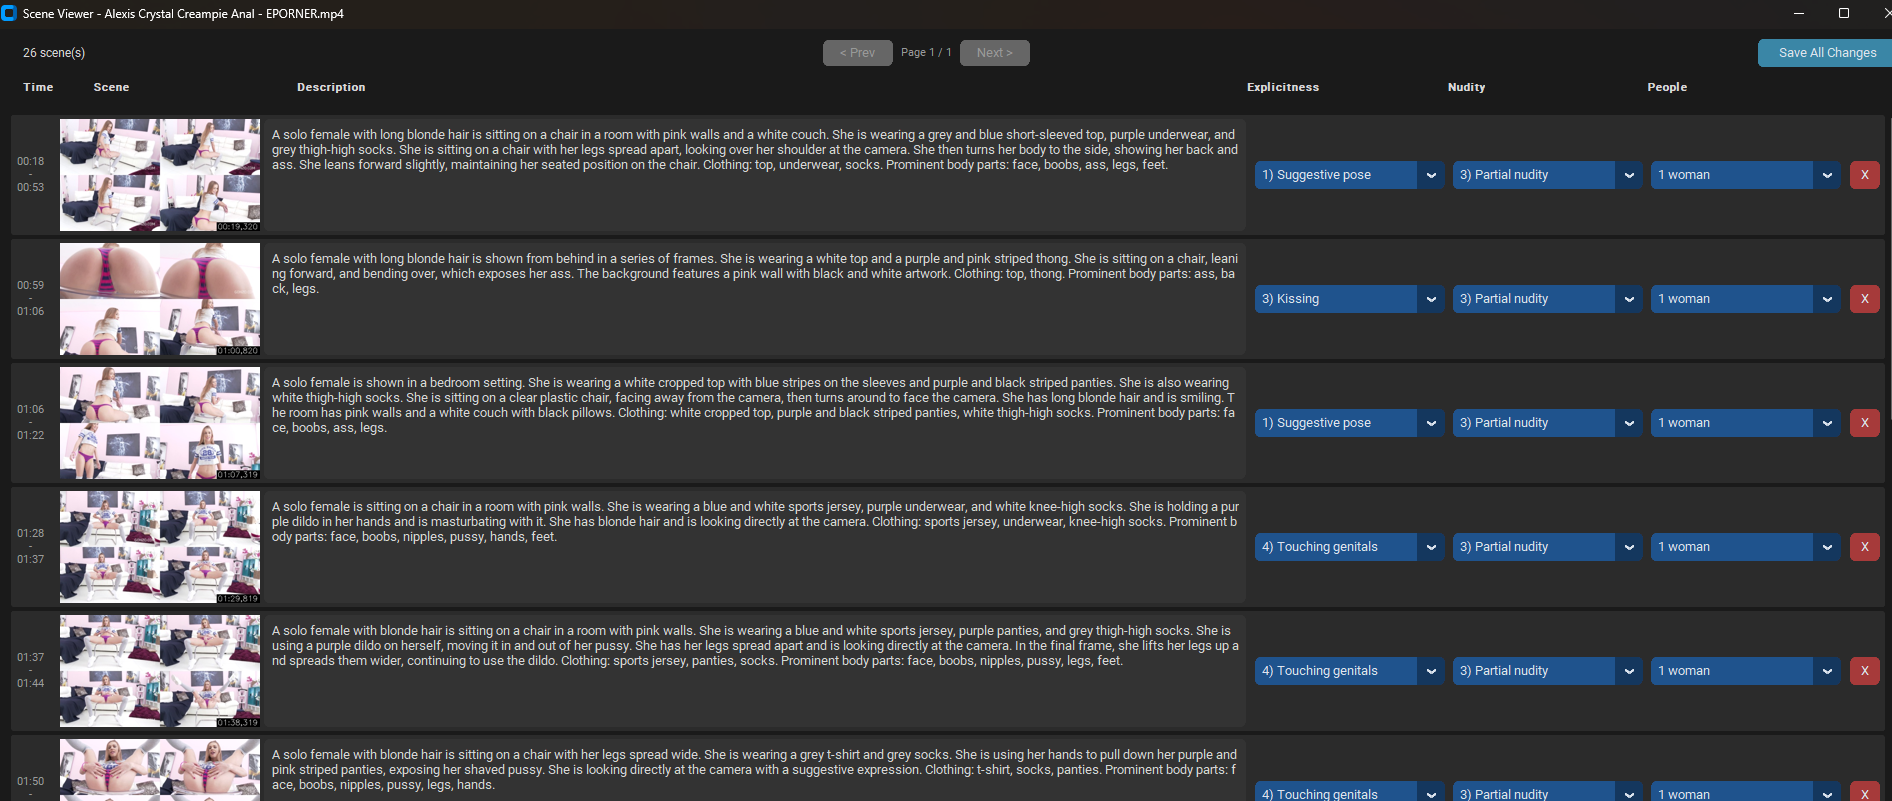Minimize the Scene Viewer window
This screenshot has width=1892, height=801.
pyautogui.click(x=1798, y=13)
